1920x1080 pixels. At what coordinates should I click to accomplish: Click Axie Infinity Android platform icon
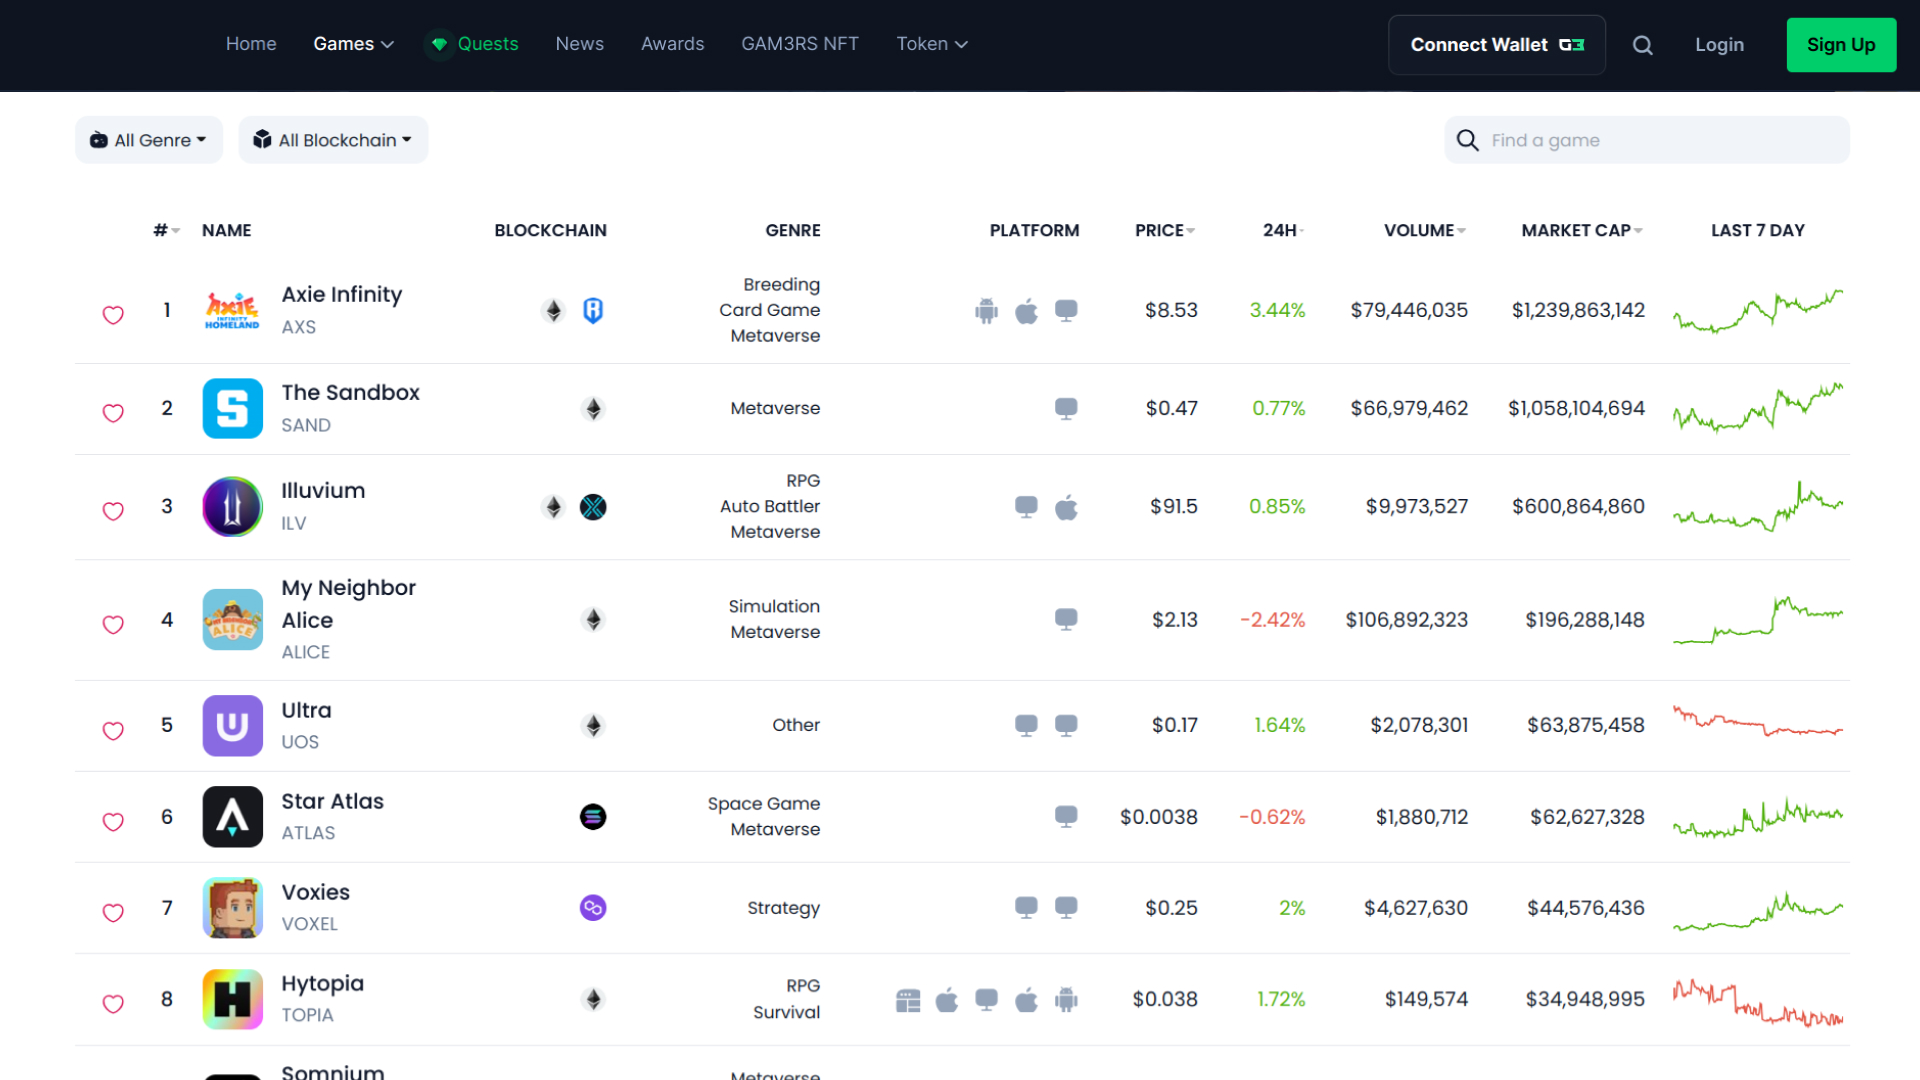[x=986, y=311]
